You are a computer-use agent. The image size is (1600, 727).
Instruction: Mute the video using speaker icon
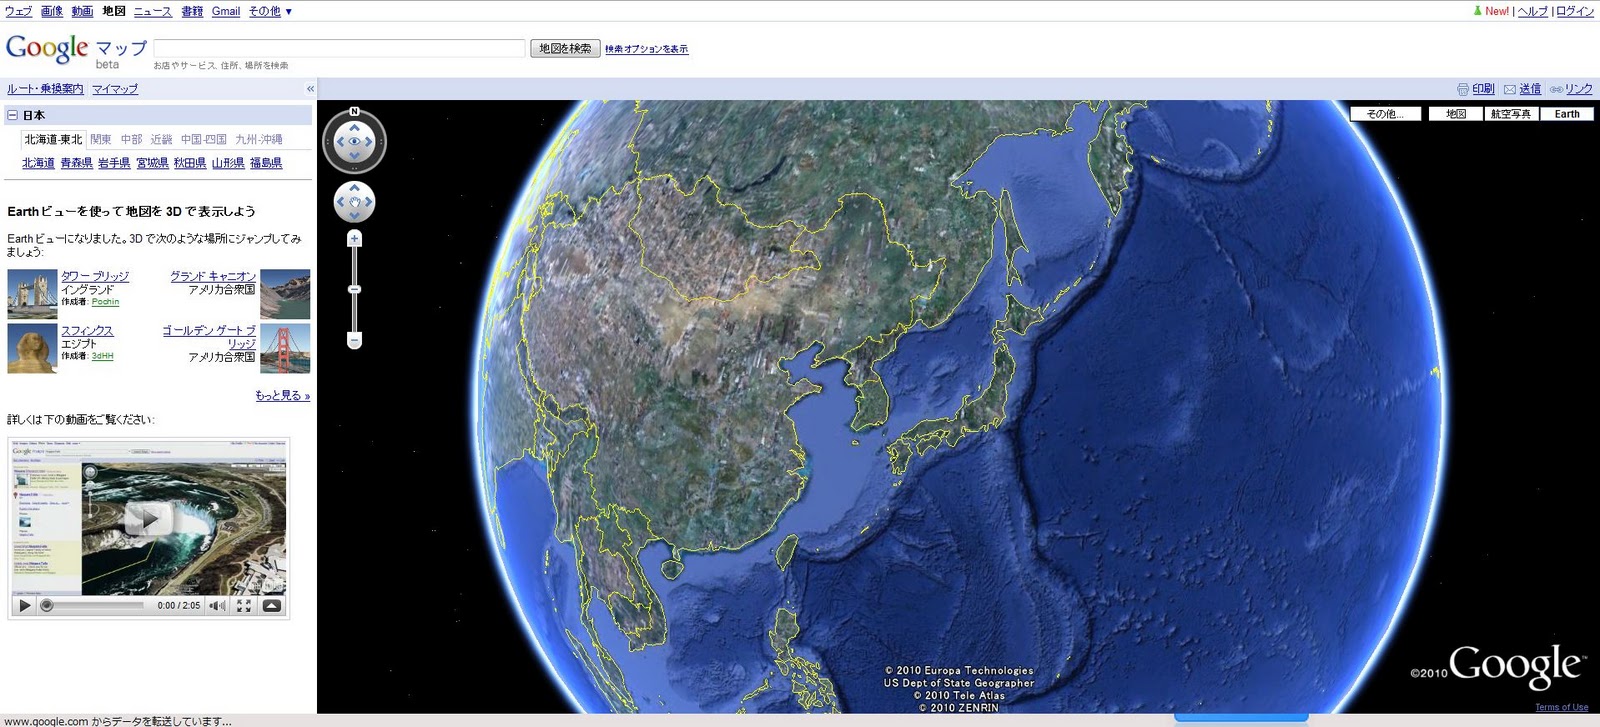tap(216, 605)
